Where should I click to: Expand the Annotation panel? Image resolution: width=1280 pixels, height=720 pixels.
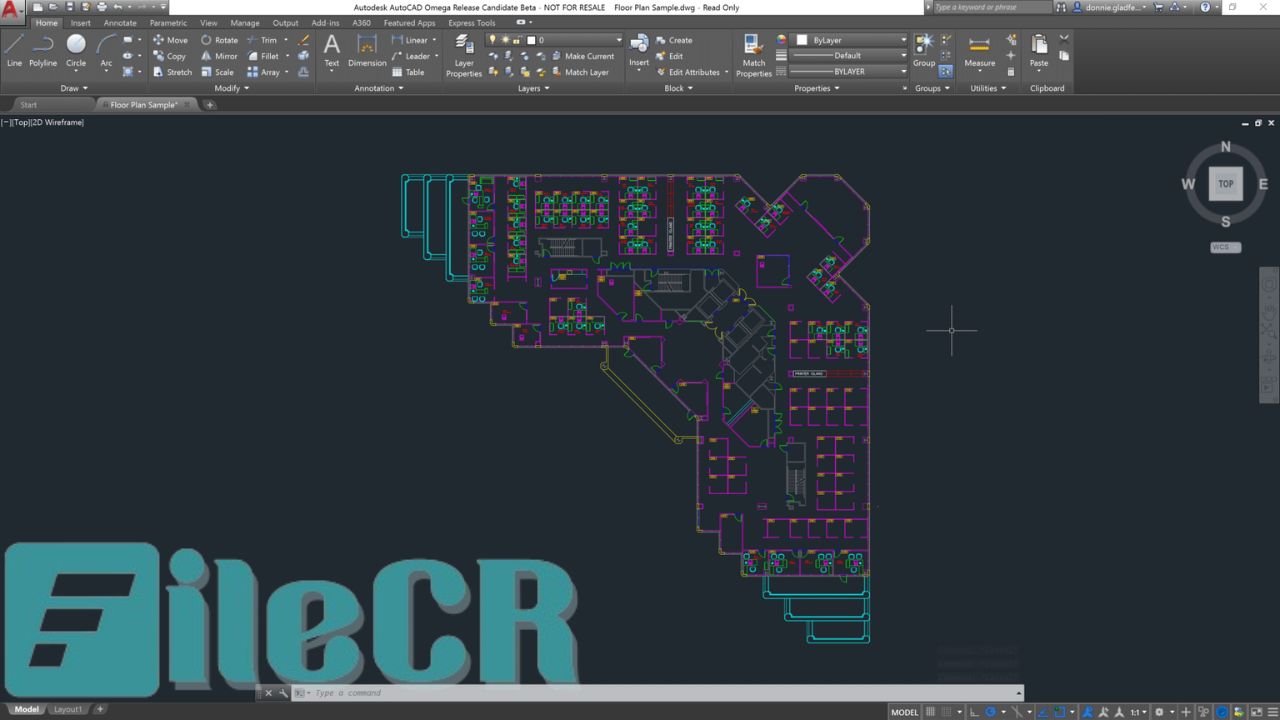[x=379, y=88]
